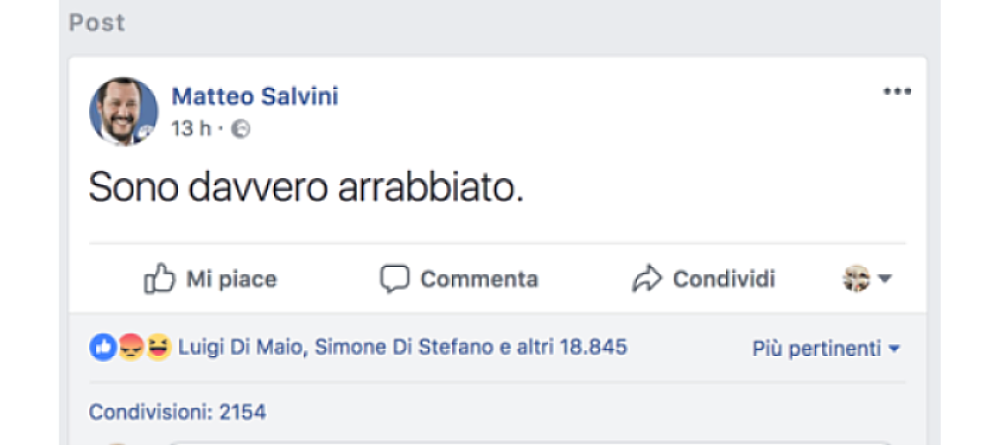Open the post options three-dot menu
1000x445 pixels.
pos(897,92)
